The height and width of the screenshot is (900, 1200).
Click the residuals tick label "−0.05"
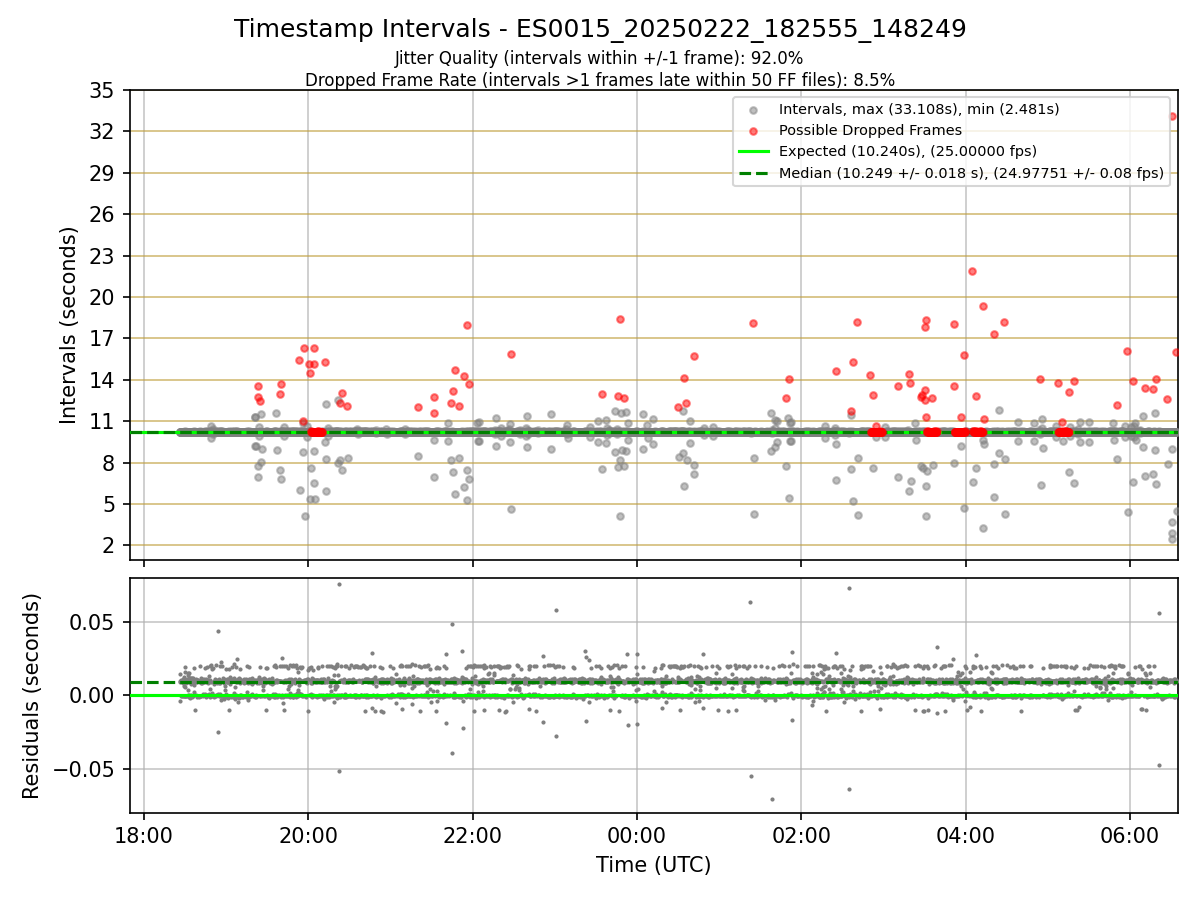click(83, 770)
